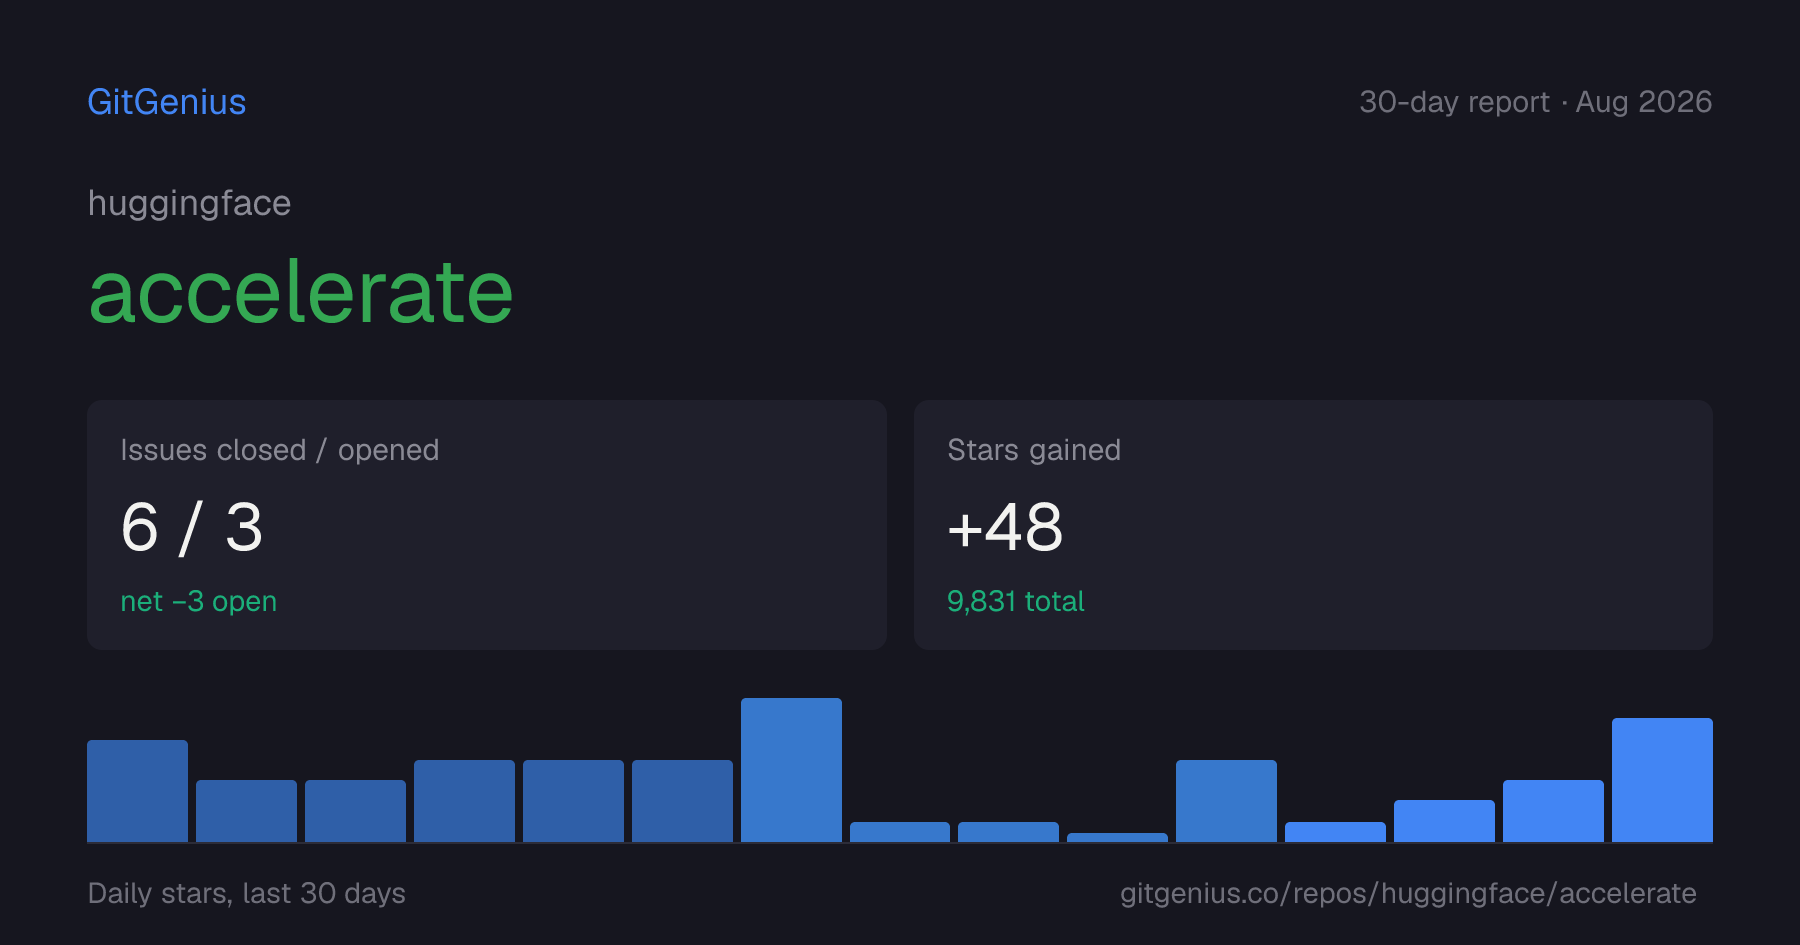Select the Daily stars, last 30 days caption
This screenshot has width=1800, height=945.
tap(247, 893)
